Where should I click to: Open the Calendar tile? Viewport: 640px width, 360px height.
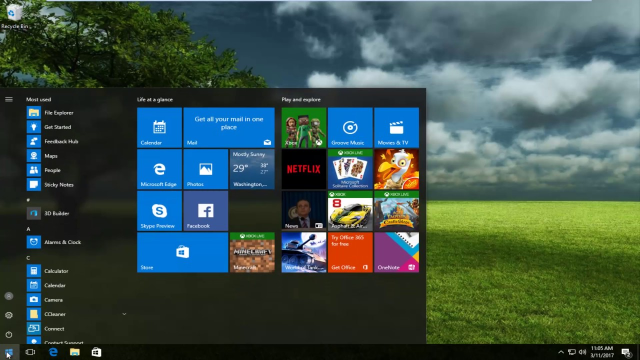pos(159,127)
